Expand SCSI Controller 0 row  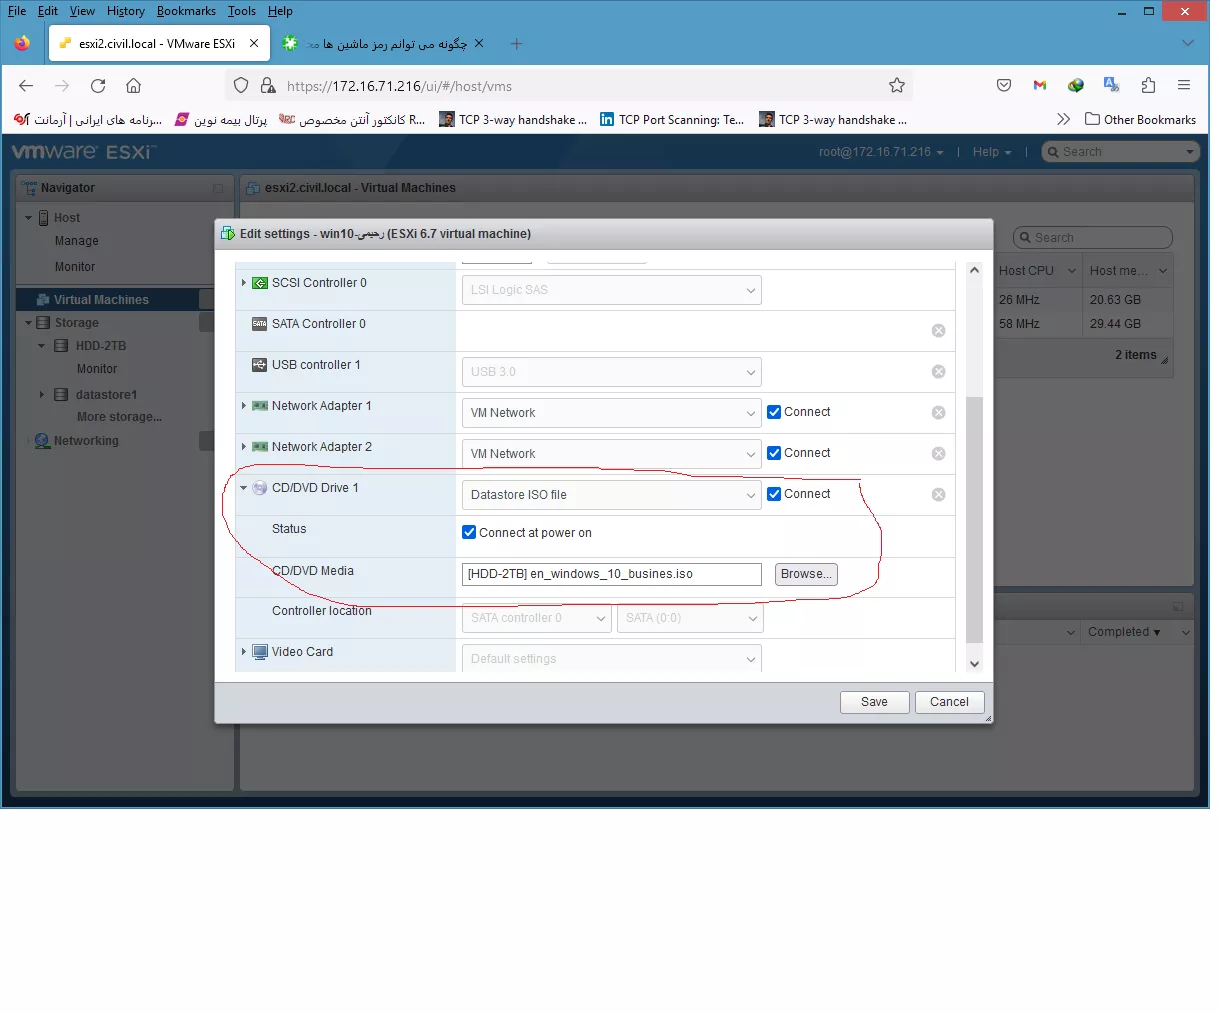click(x=243, y=283)
